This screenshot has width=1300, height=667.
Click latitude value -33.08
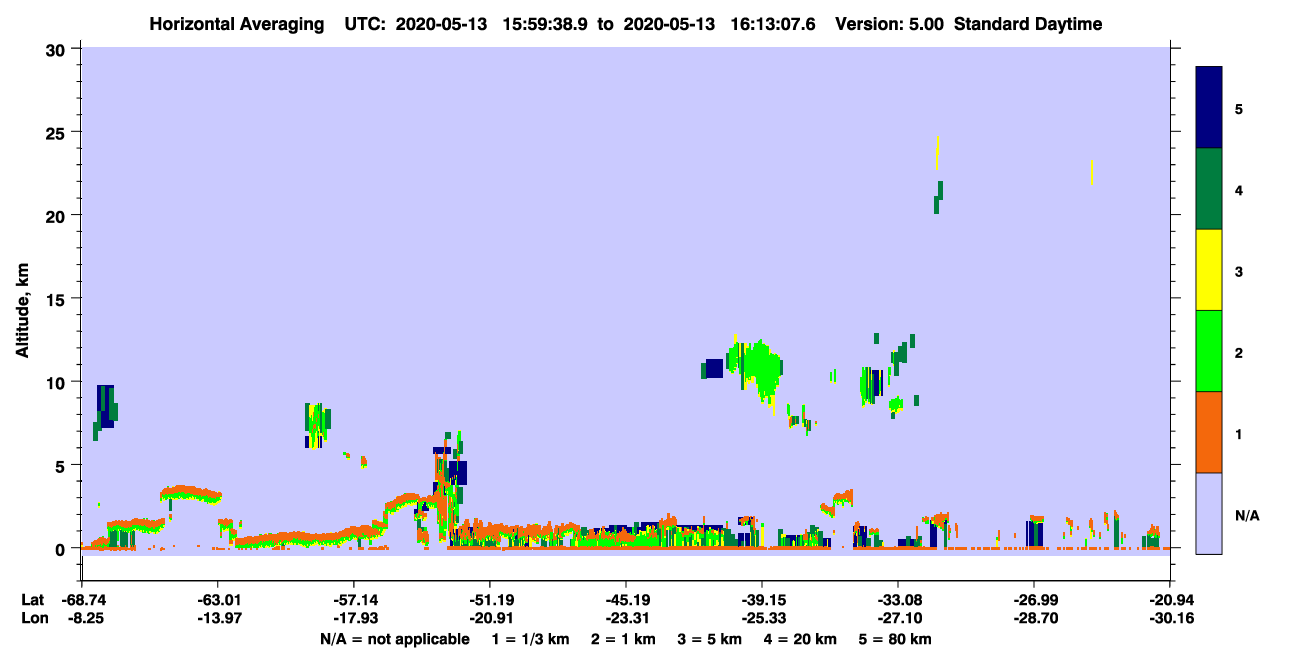coord(897,600)
